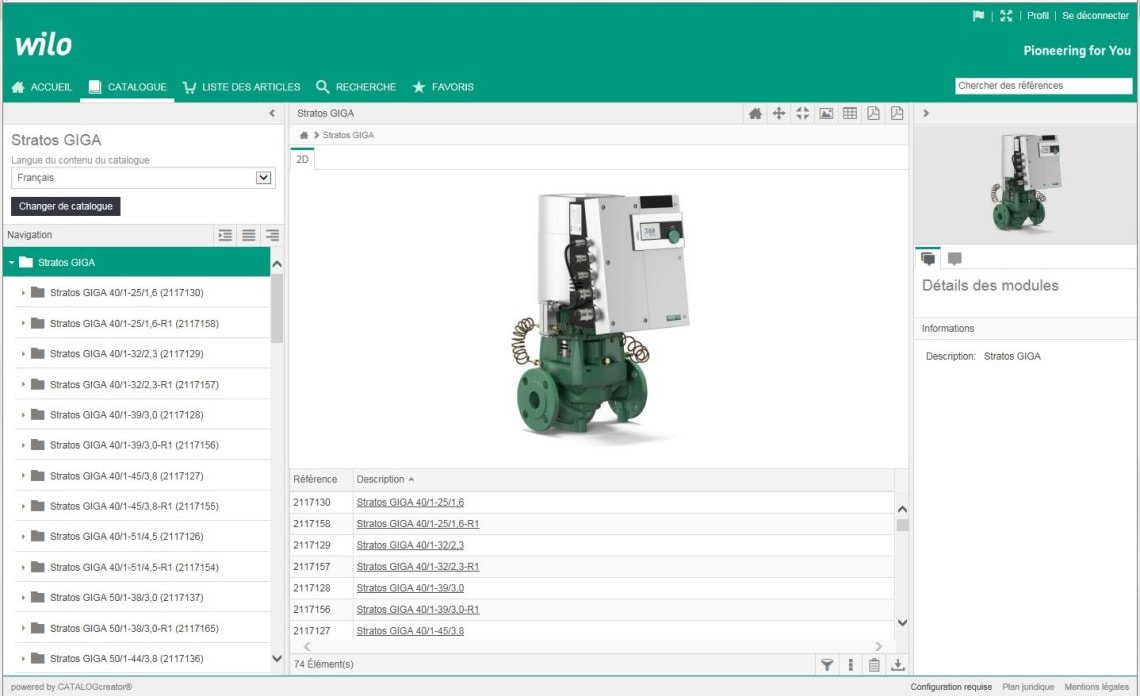Click the ACCUEIL house icon
Viewport: 1140px width, 696px height.
[x=18, y=87]
